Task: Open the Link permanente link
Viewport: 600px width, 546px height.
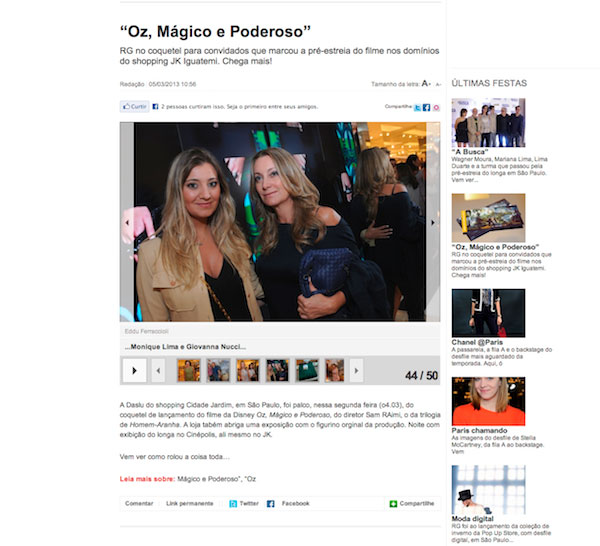Action: [189, 504]
